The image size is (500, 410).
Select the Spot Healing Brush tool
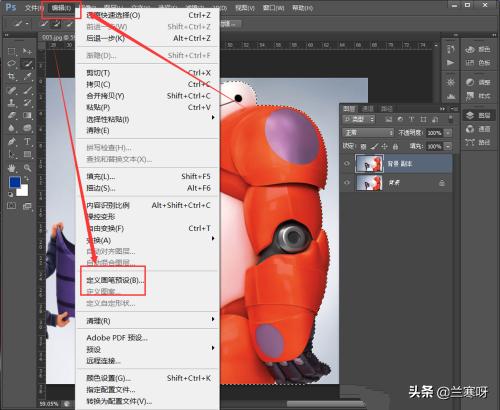click(11, 90)
